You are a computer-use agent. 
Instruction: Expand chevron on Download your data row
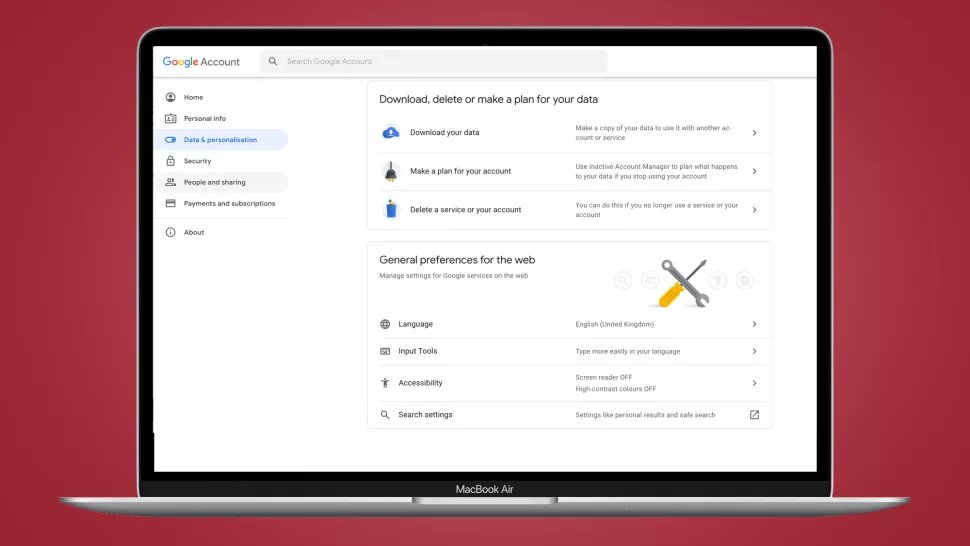754,132
